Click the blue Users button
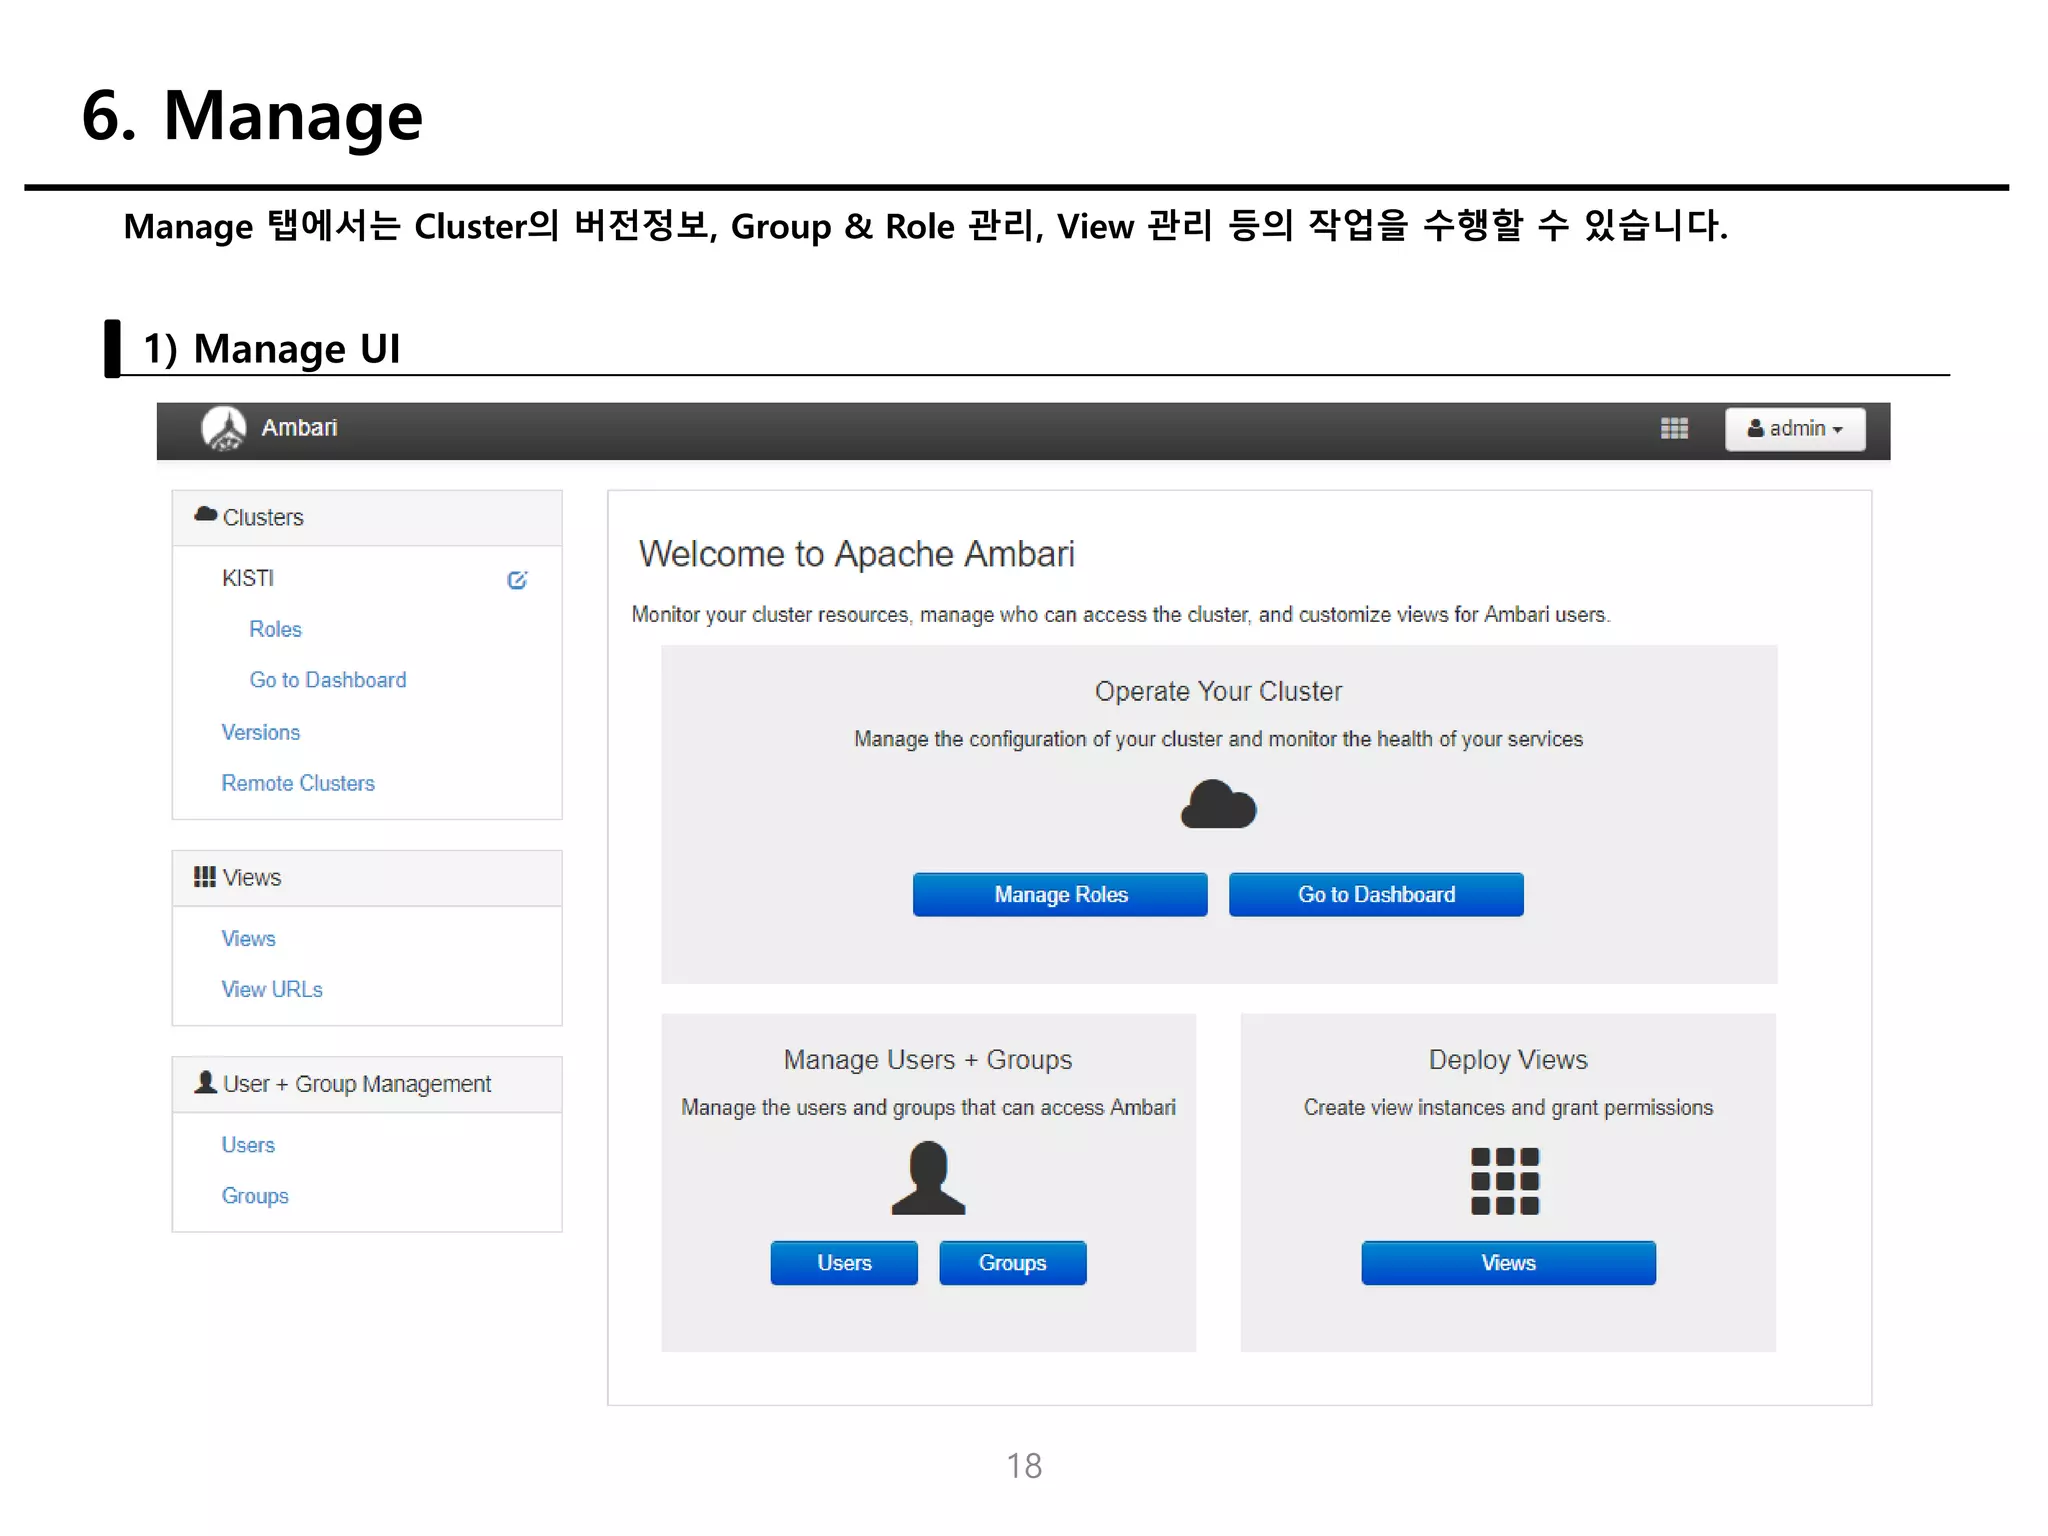The height and width of the screenshot is (1536, 2048). (x=844, y=1263)
